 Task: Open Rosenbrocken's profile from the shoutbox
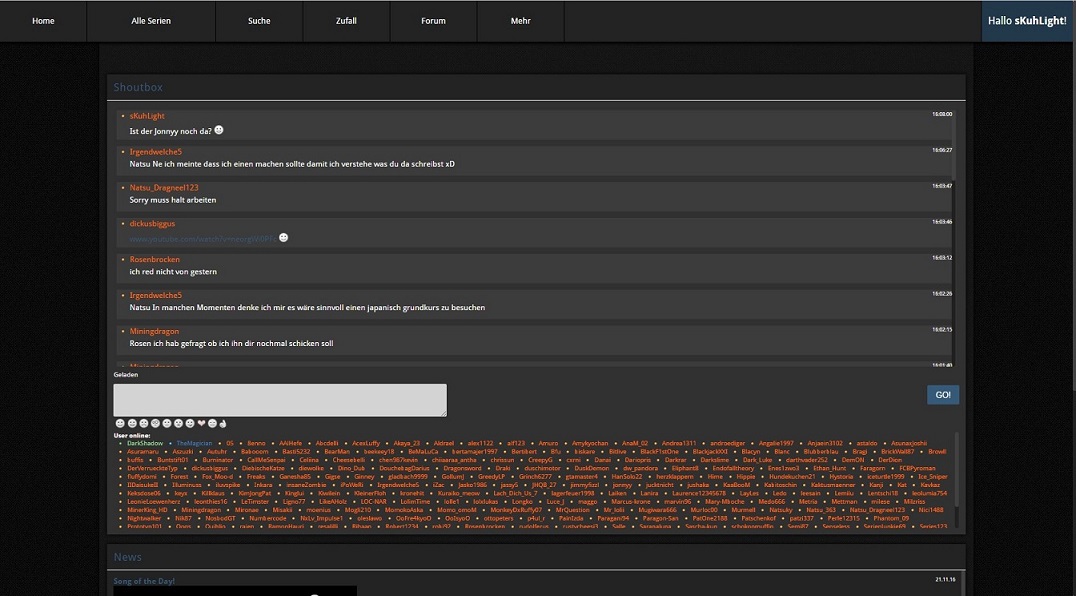coord(155,260)
